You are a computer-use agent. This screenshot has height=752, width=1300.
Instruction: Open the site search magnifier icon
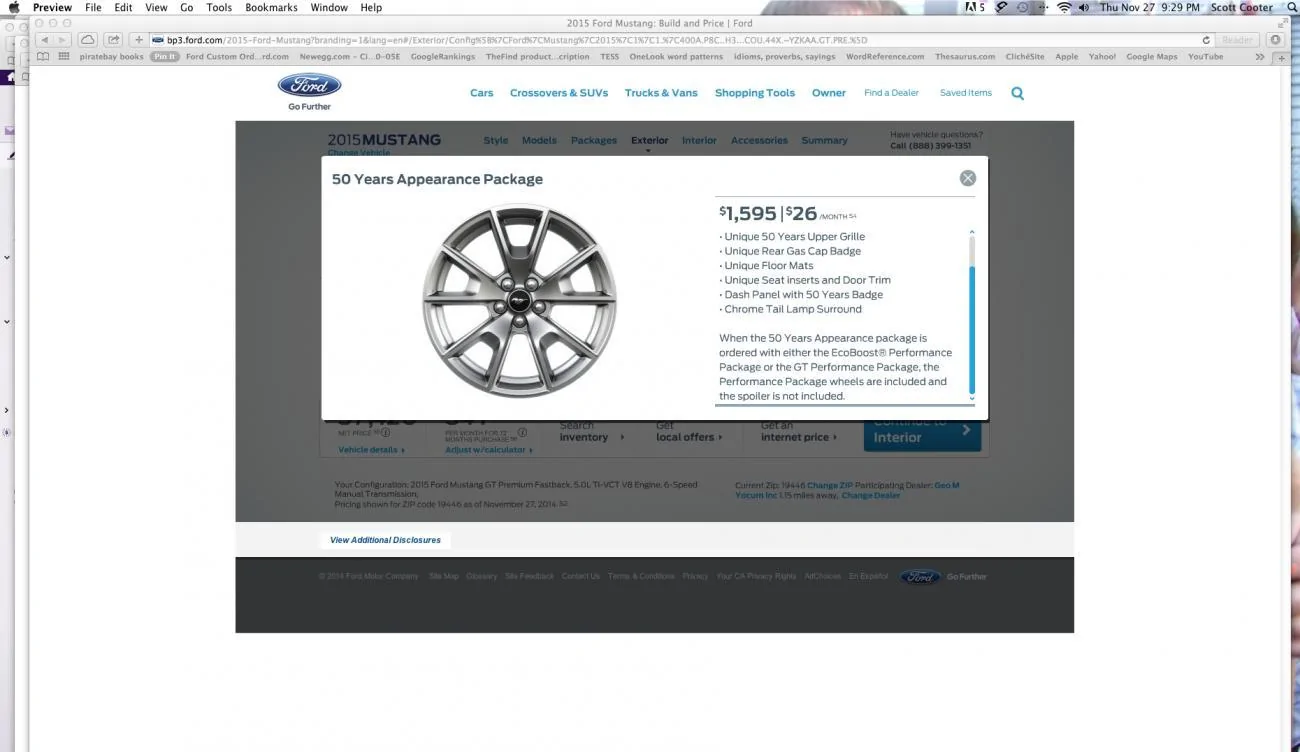pos(1017,93)
